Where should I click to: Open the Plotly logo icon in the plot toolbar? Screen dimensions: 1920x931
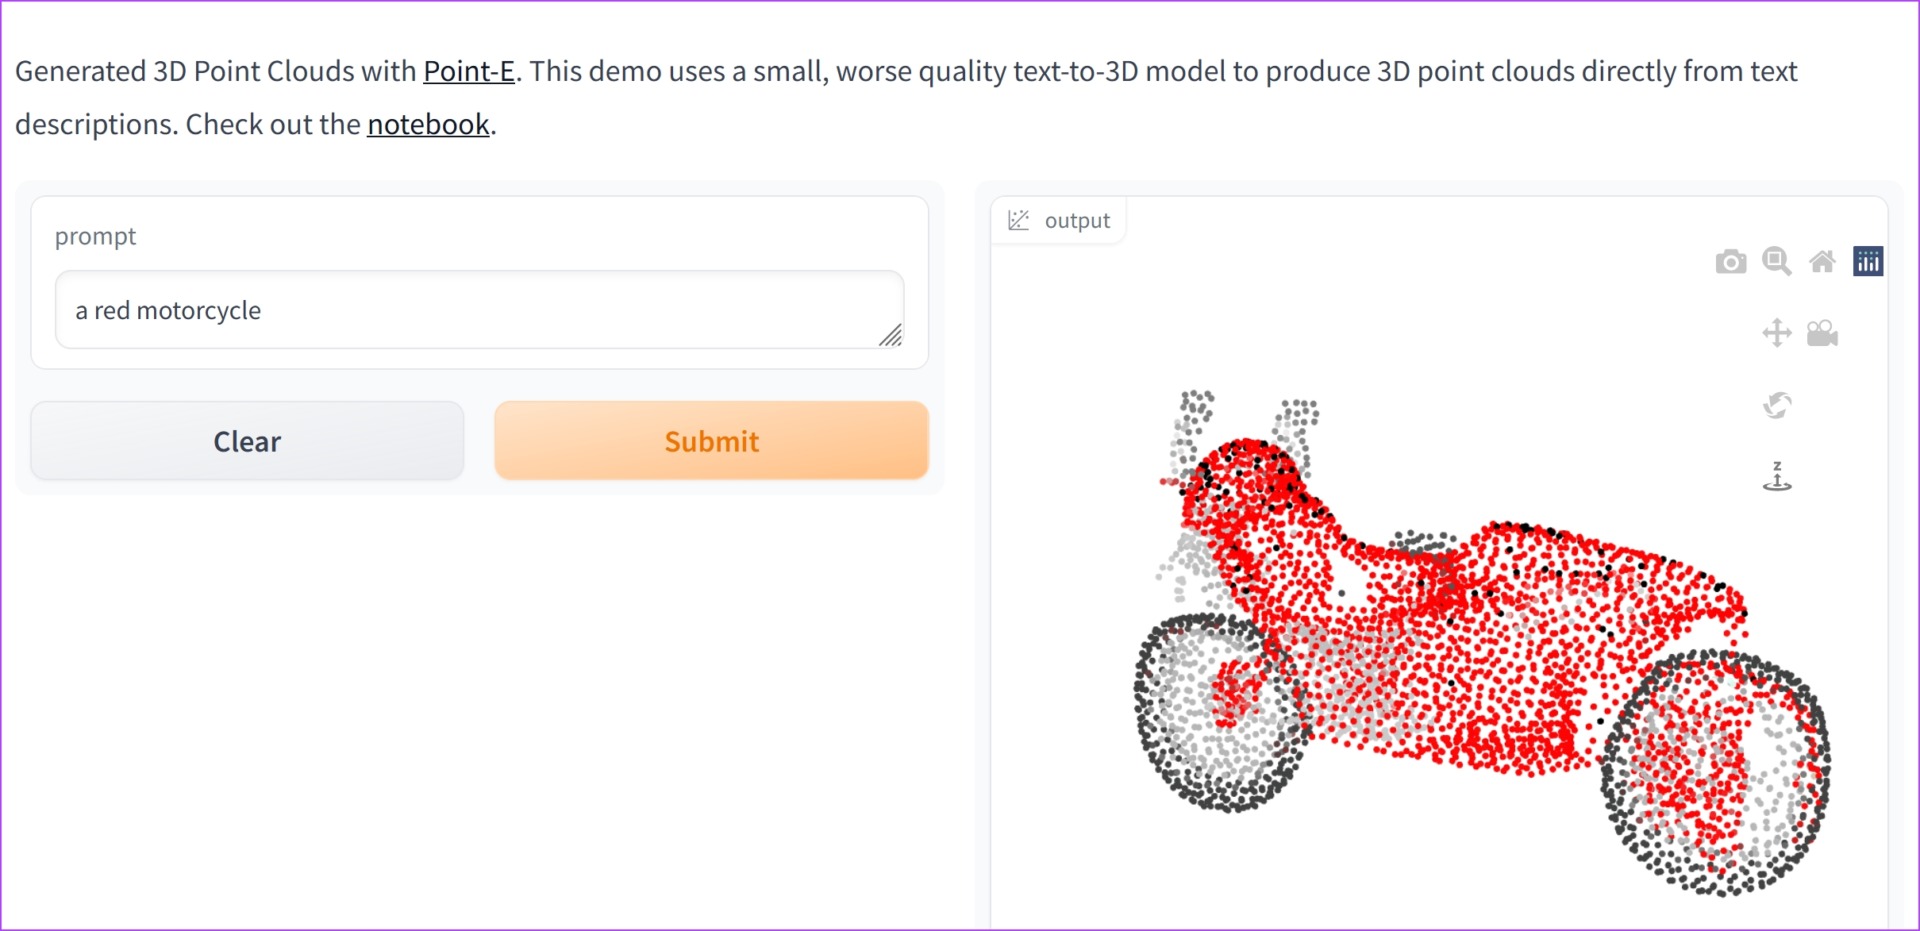(x=1867, y=261)
